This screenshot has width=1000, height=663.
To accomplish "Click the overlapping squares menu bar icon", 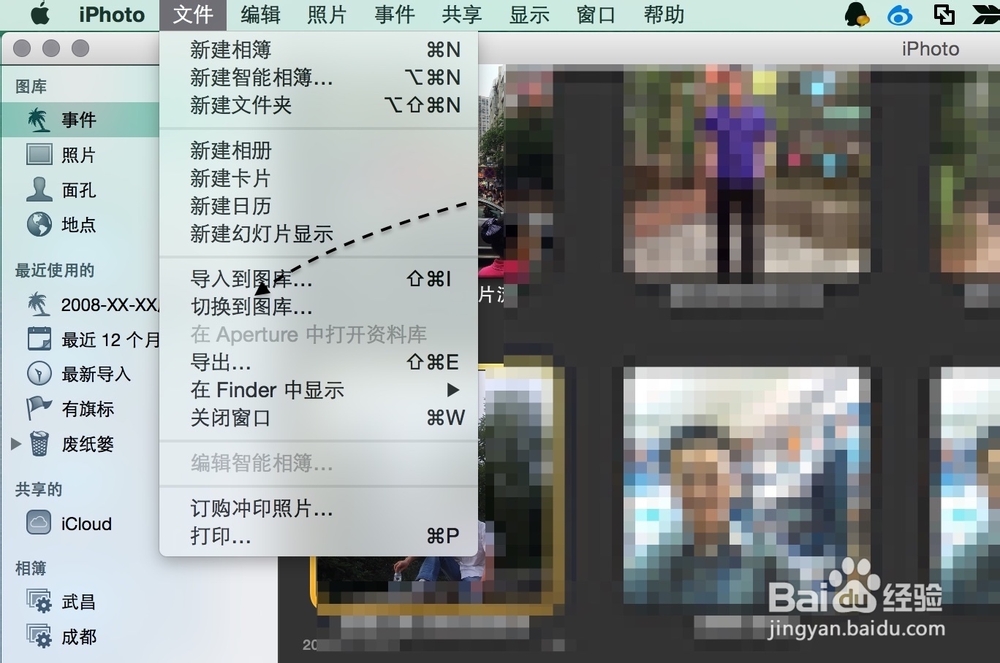I will [x=944, y=14].
